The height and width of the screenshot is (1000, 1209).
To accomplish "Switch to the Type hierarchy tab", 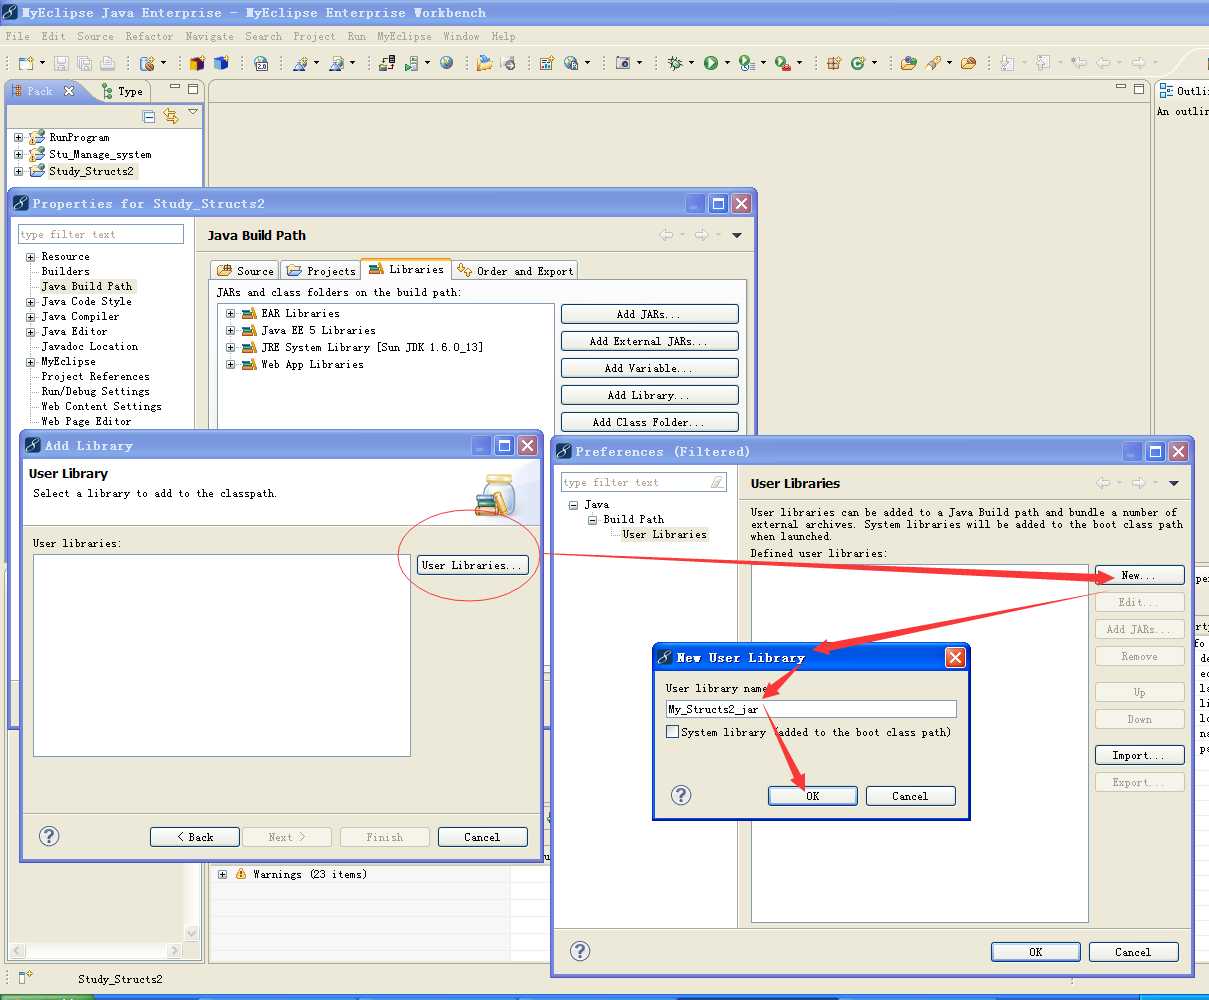I will pyautogui.click(x=123, y=91).
